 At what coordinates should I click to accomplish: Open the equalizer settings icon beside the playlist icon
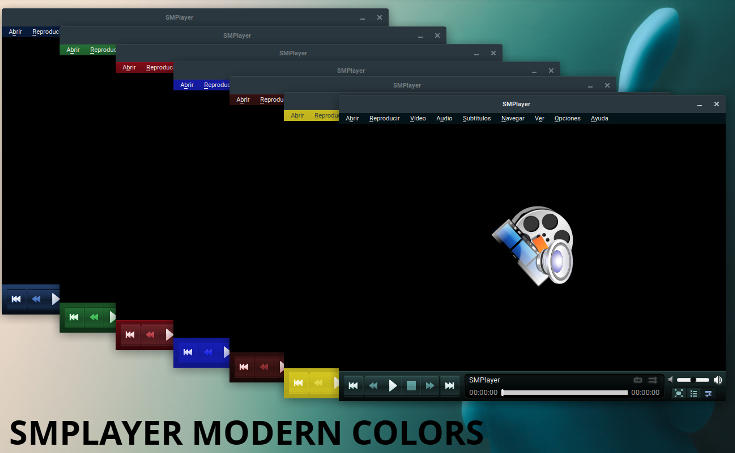[x=708, y=393]
